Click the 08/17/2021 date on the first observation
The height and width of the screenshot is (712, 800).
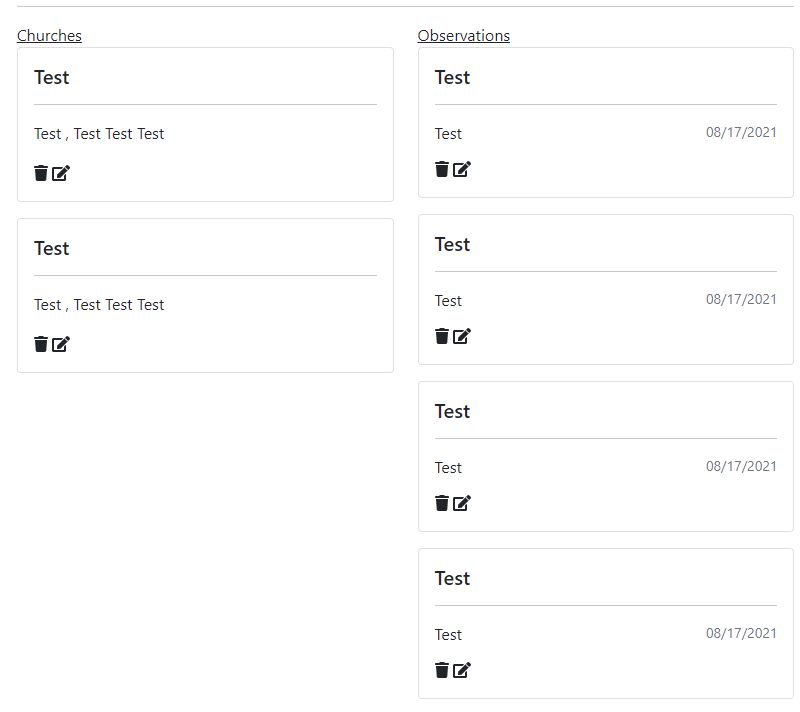pos(741,133)
